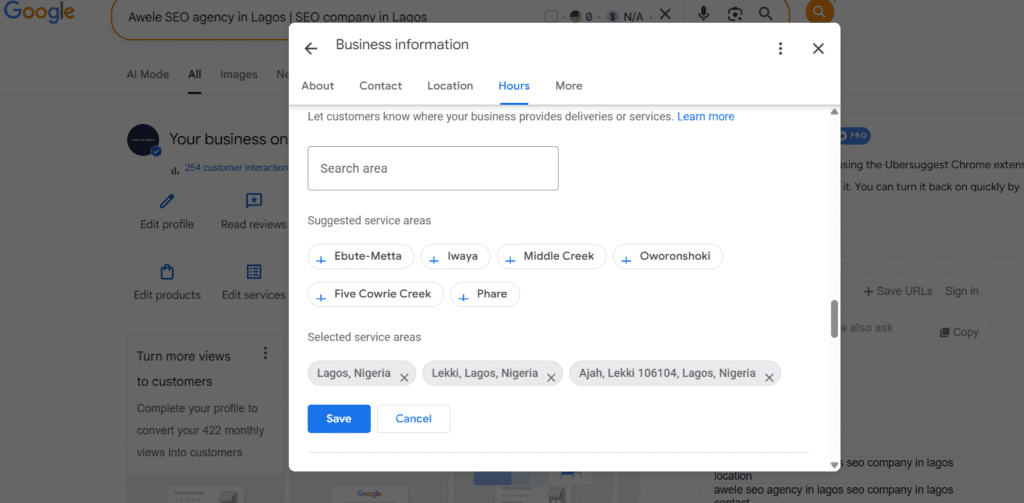Open the Location tab
The width and height of the screenshot is (1024, 503).
point(450,86)
